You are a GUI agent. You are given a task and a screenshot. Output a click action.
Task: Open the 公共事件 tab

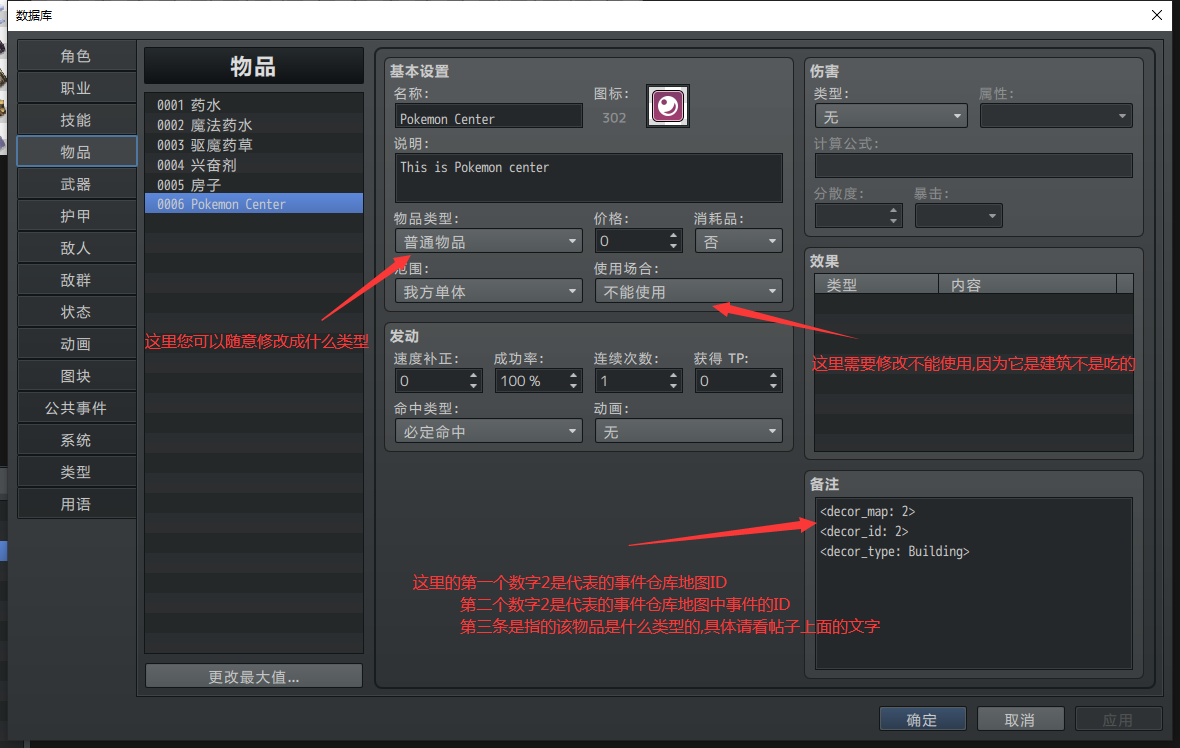point(76,408)
